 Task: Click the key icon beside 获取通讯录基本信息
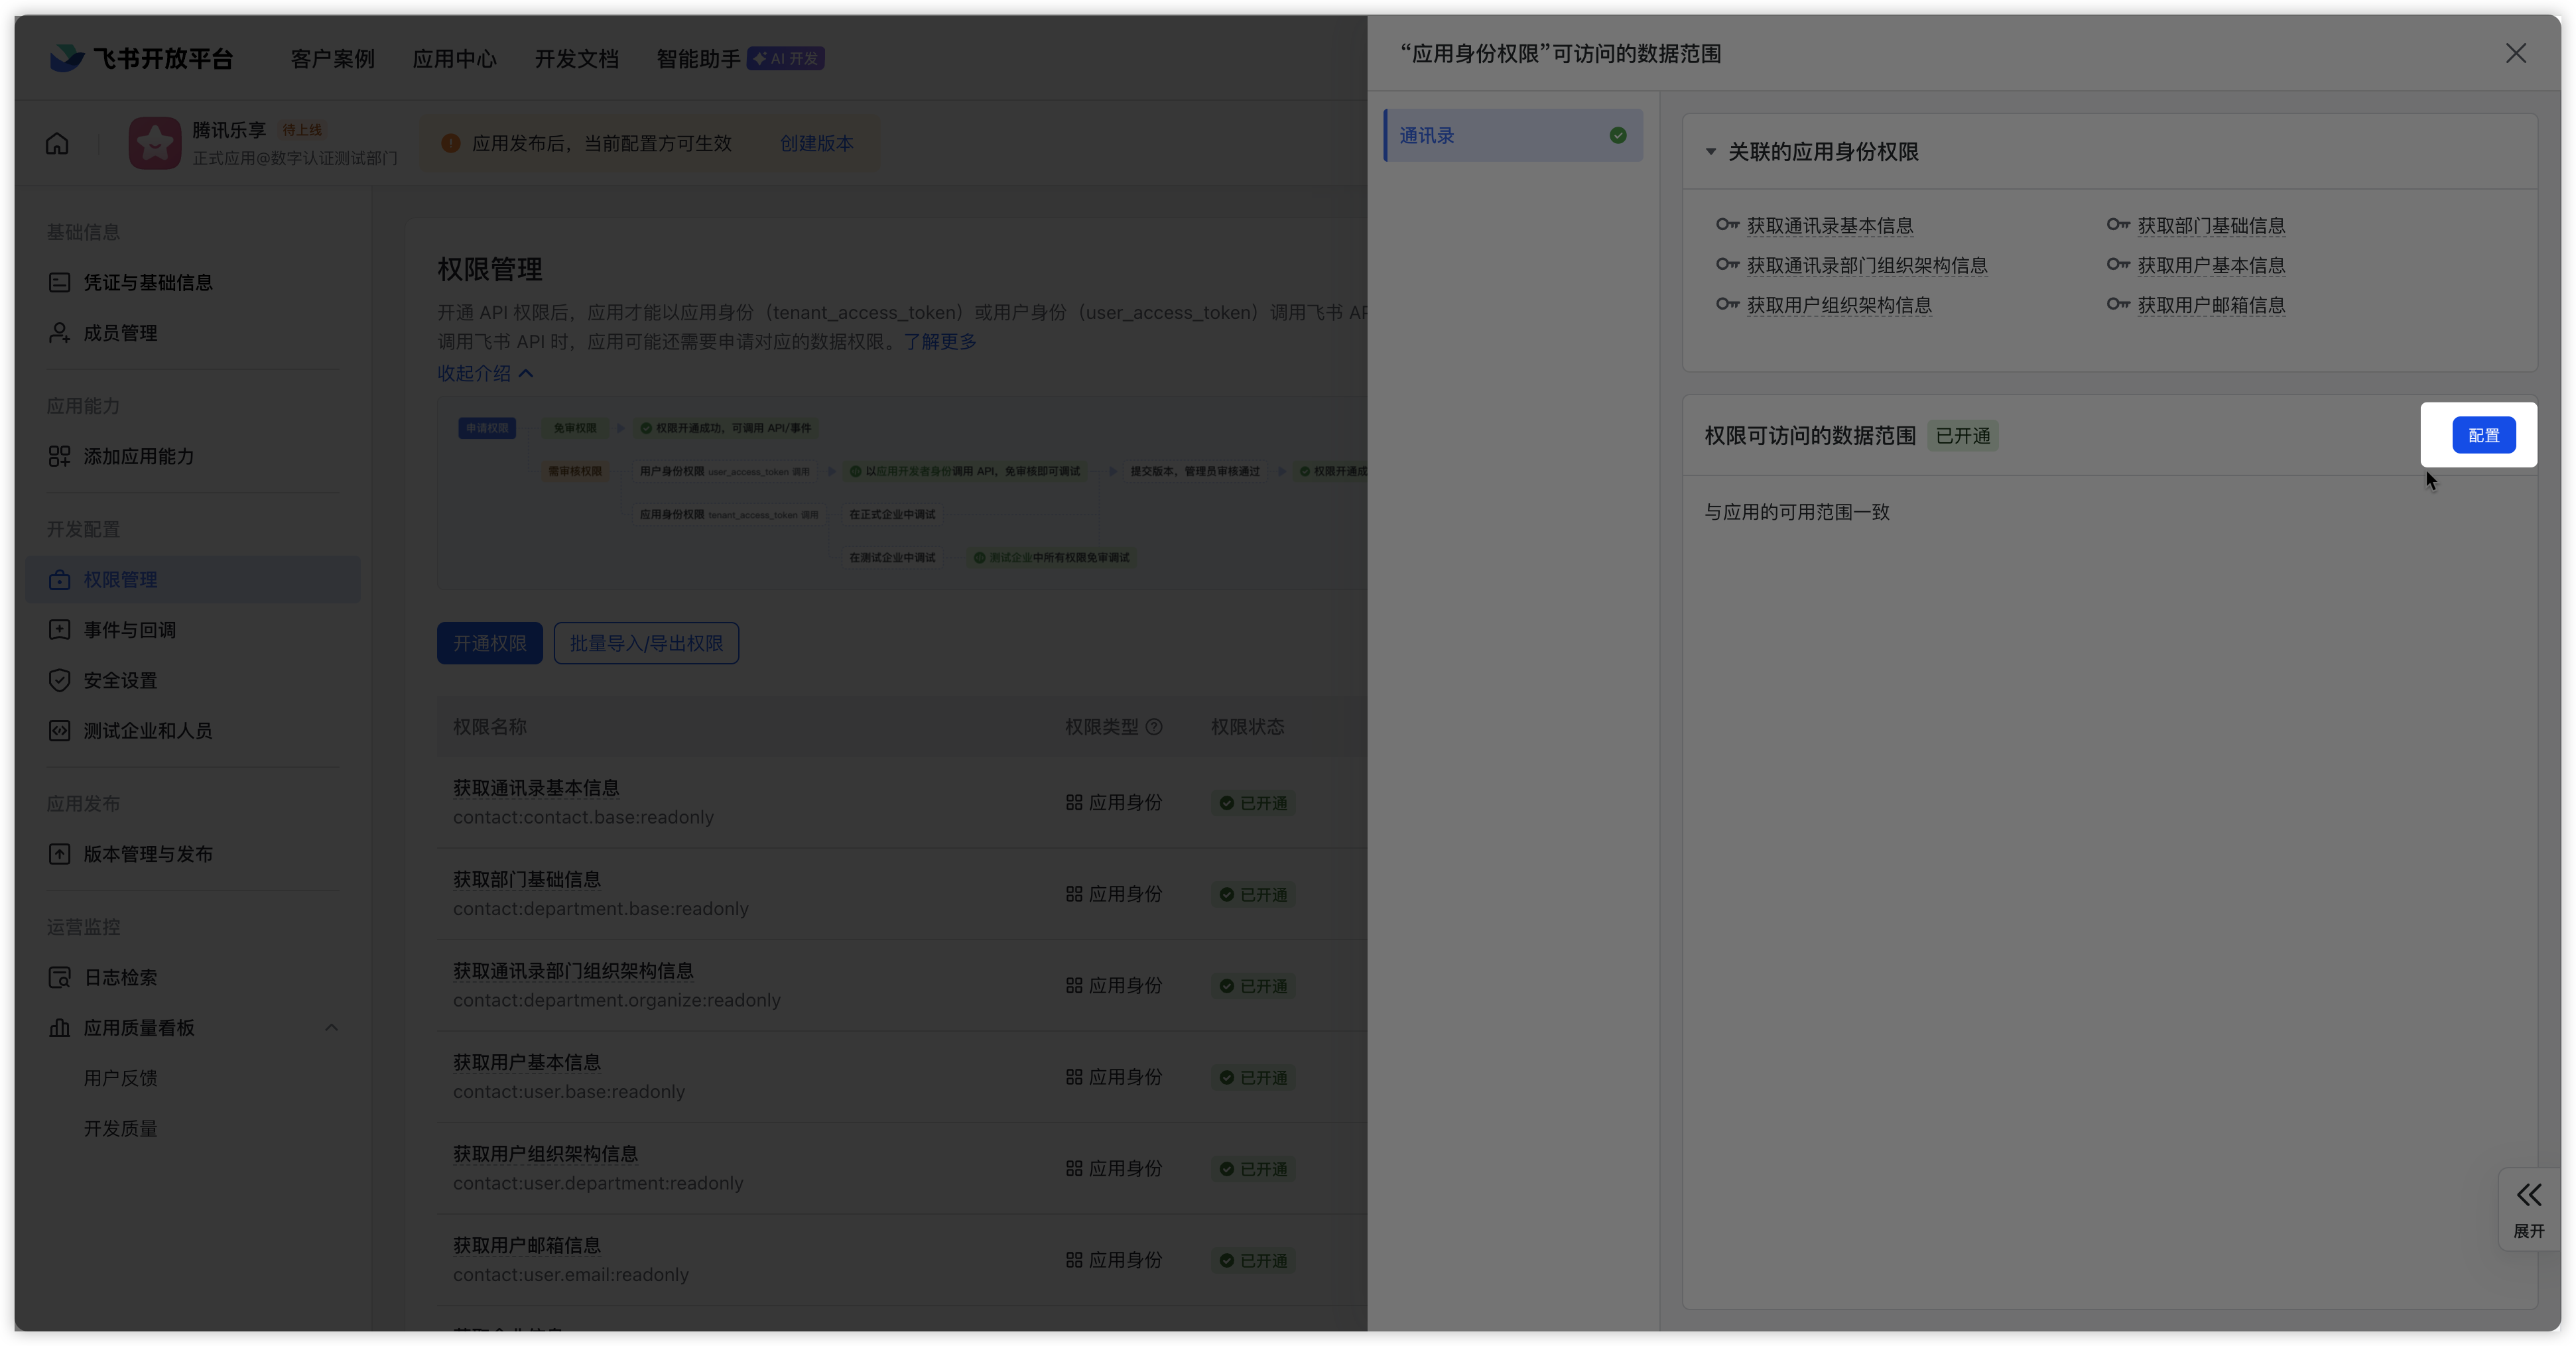point(1727,225)
